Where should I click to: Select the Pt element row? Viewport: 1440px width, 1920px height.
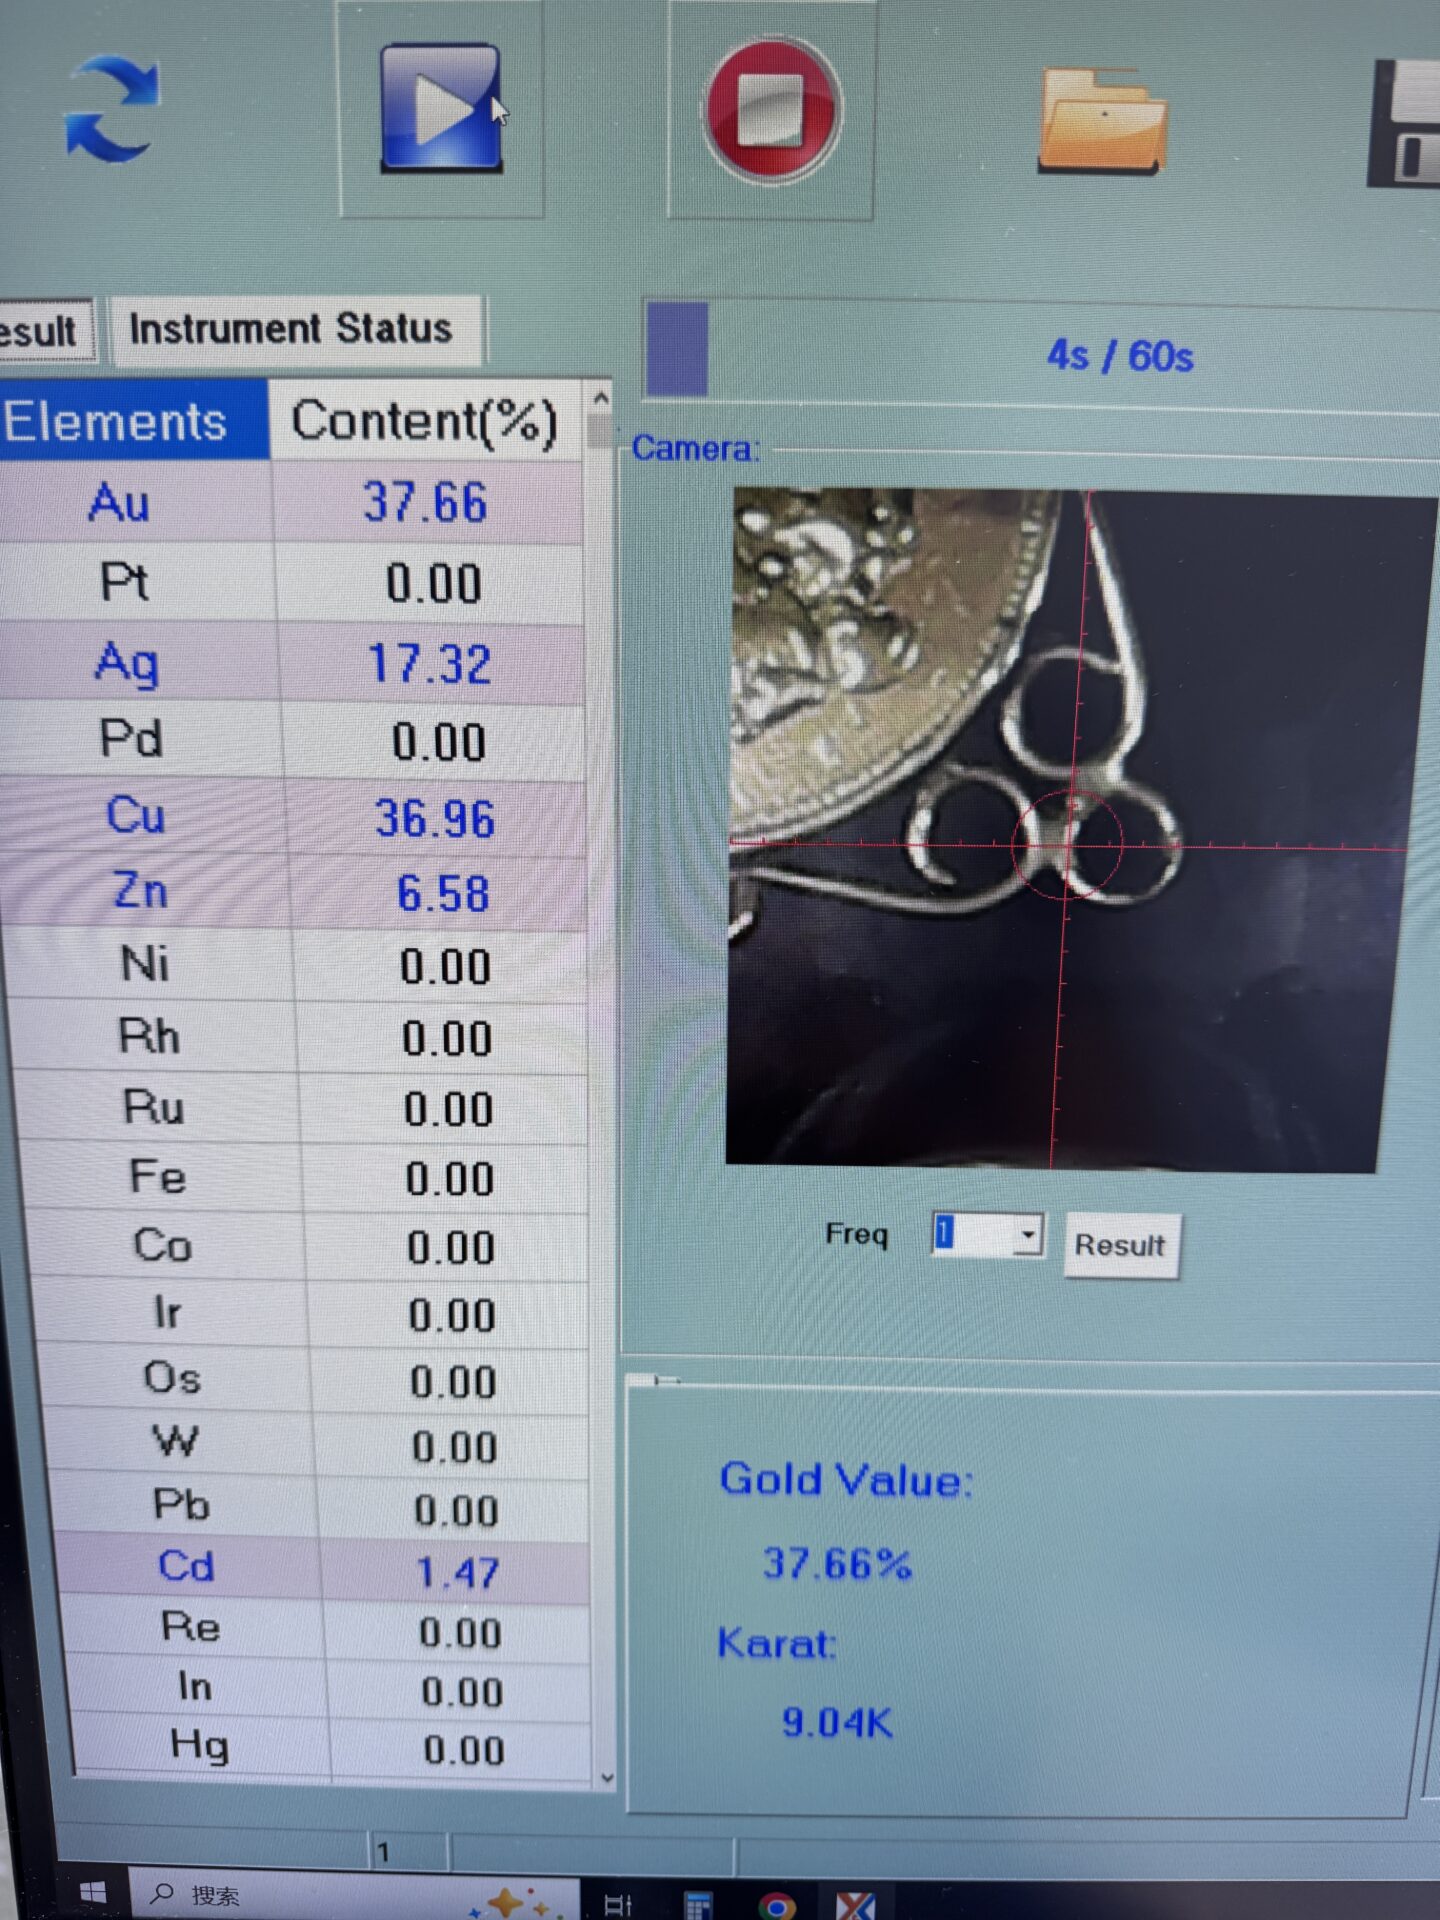[292, 583]
